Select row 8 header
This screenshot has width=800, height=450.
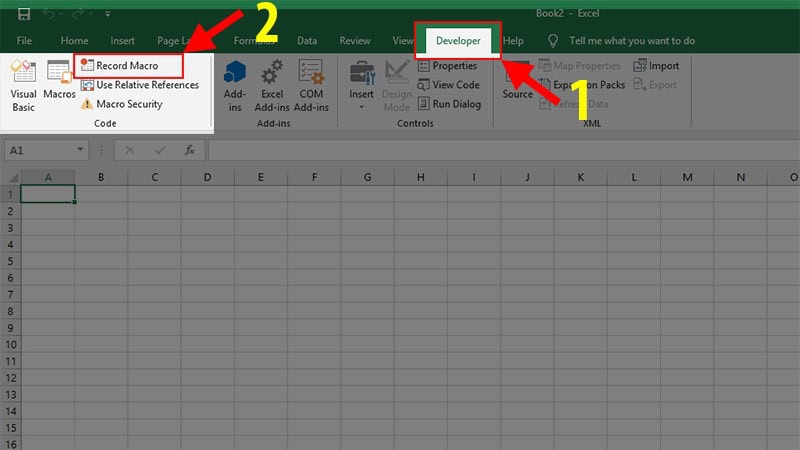[x=10, y=311]
